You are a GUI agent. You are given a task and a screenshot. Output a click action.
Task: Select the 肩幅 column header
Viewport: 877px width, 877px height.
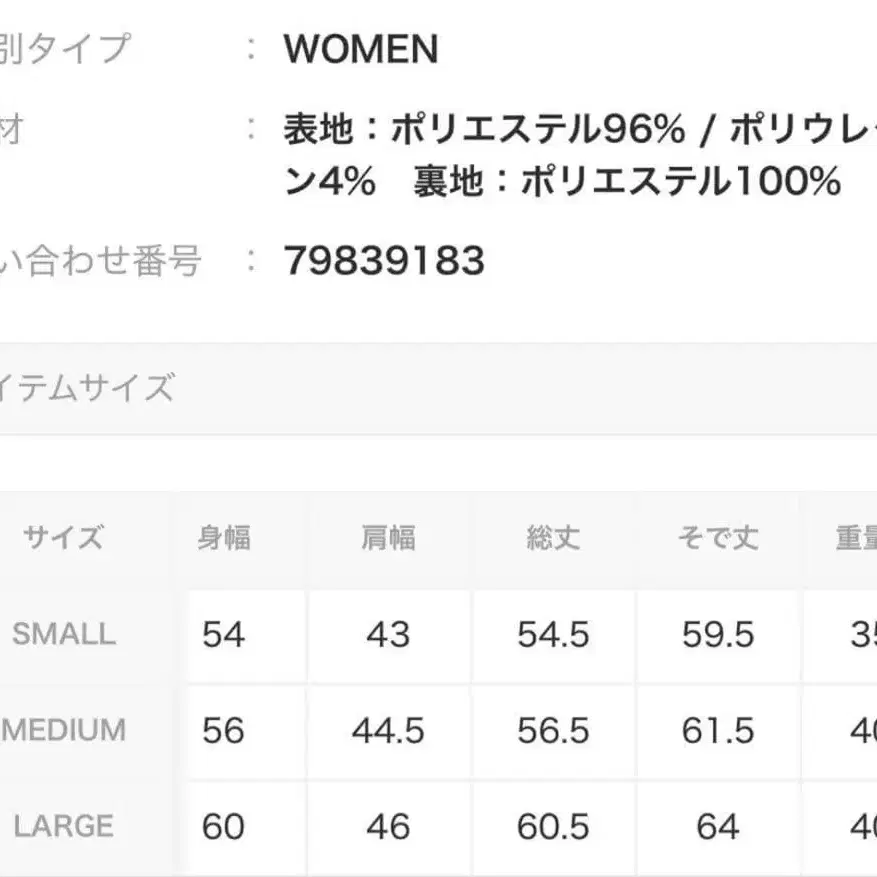pyautogui.click(x=388, y=538)
